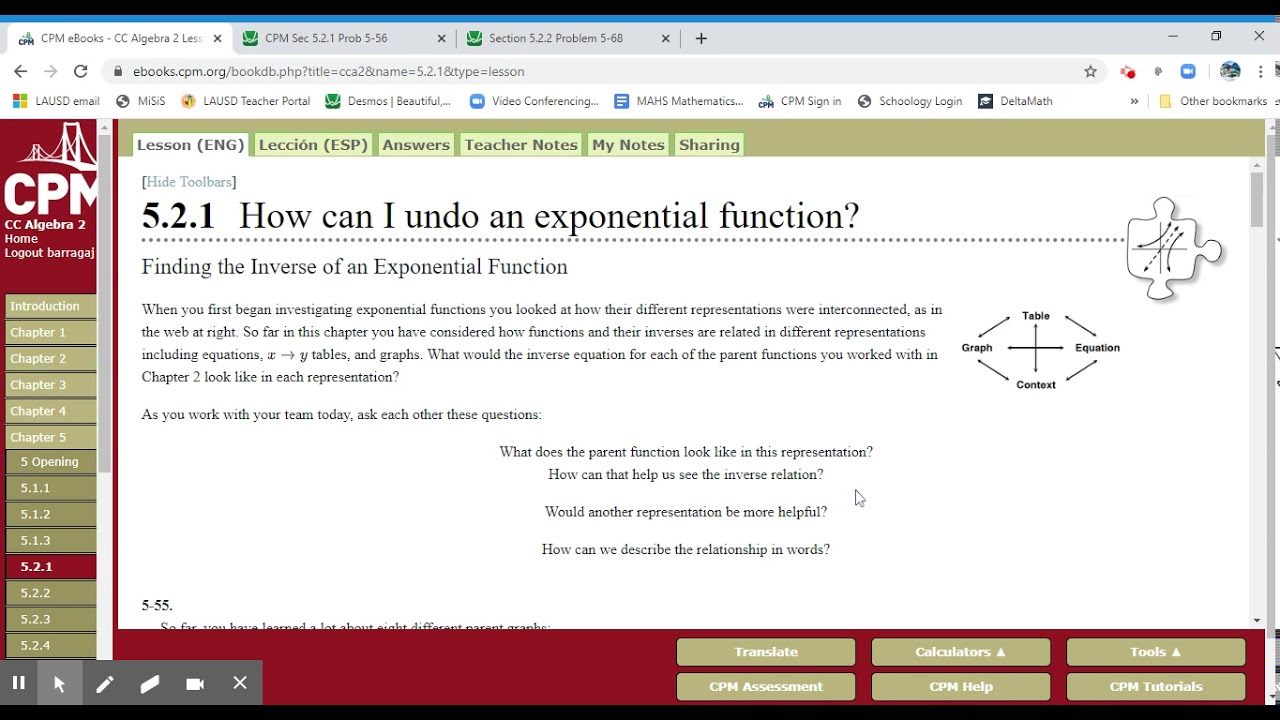Expand Chapter 2 in the sidebar
1280x720 pixels.
(50, 358)
